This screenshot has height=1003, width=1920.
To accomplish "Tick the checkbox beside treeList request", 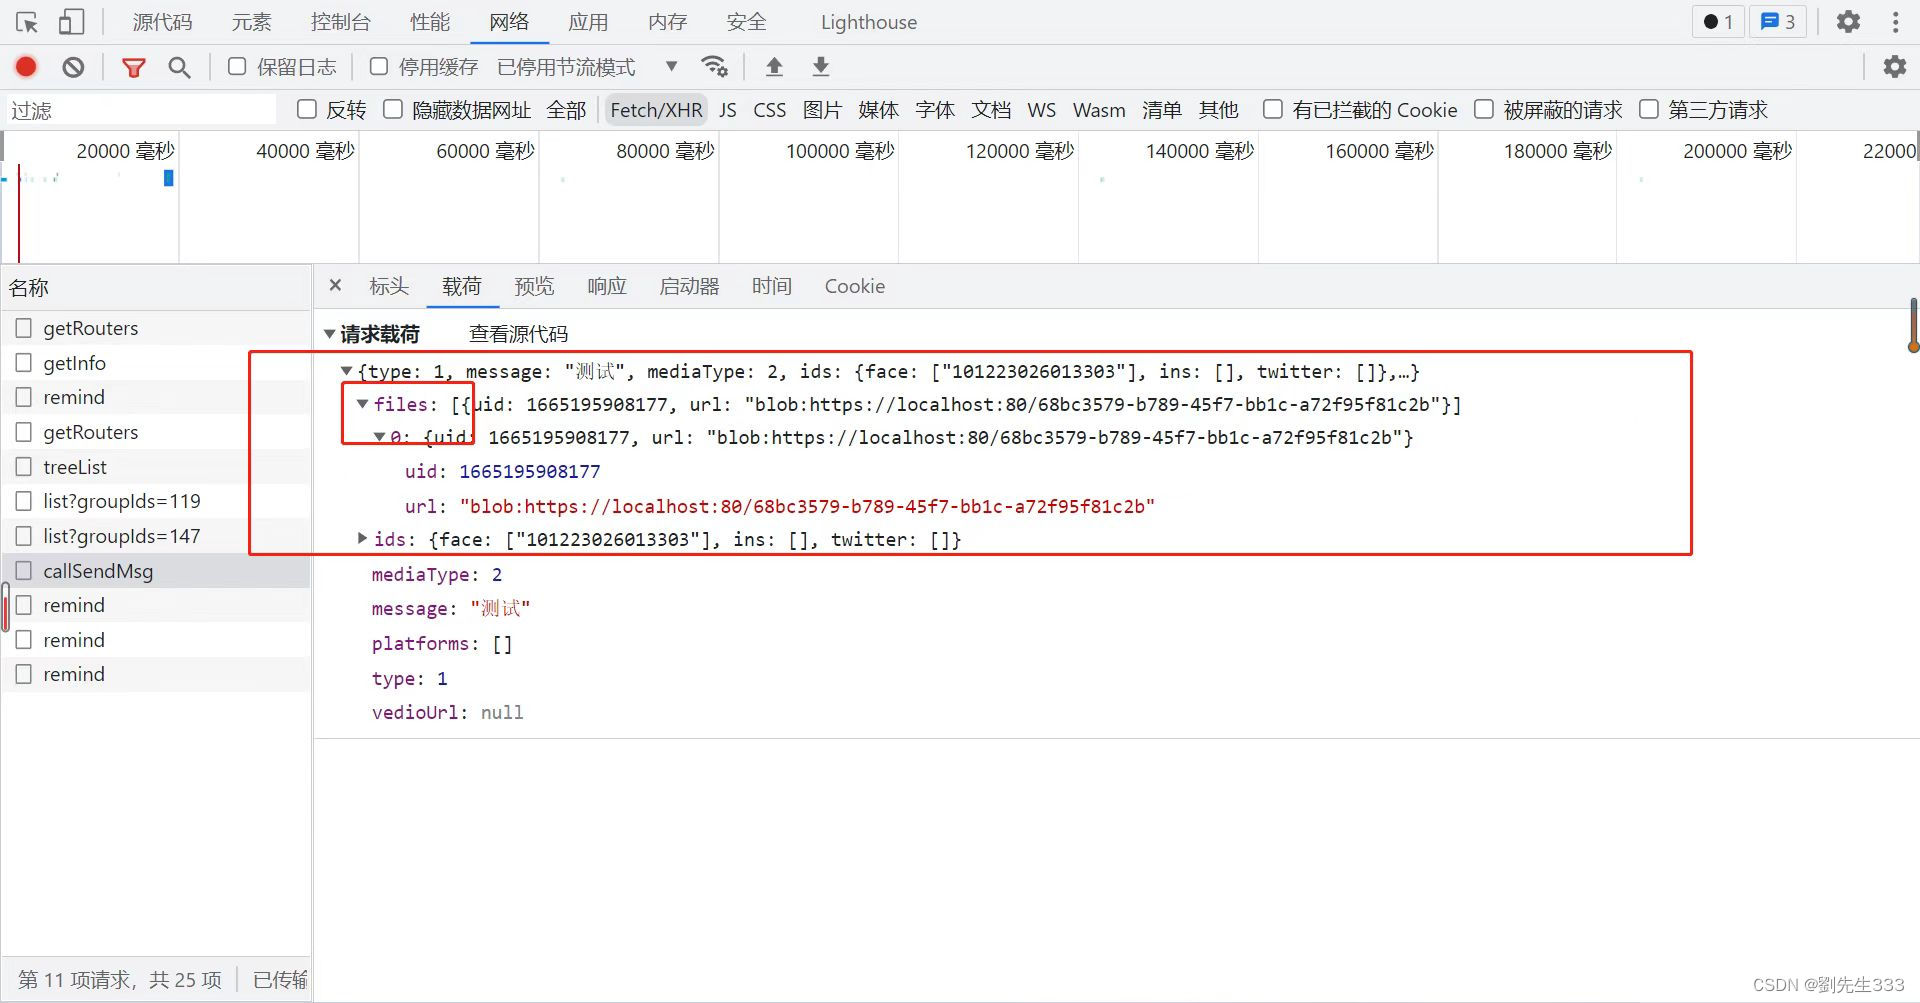I will point(24,467).
